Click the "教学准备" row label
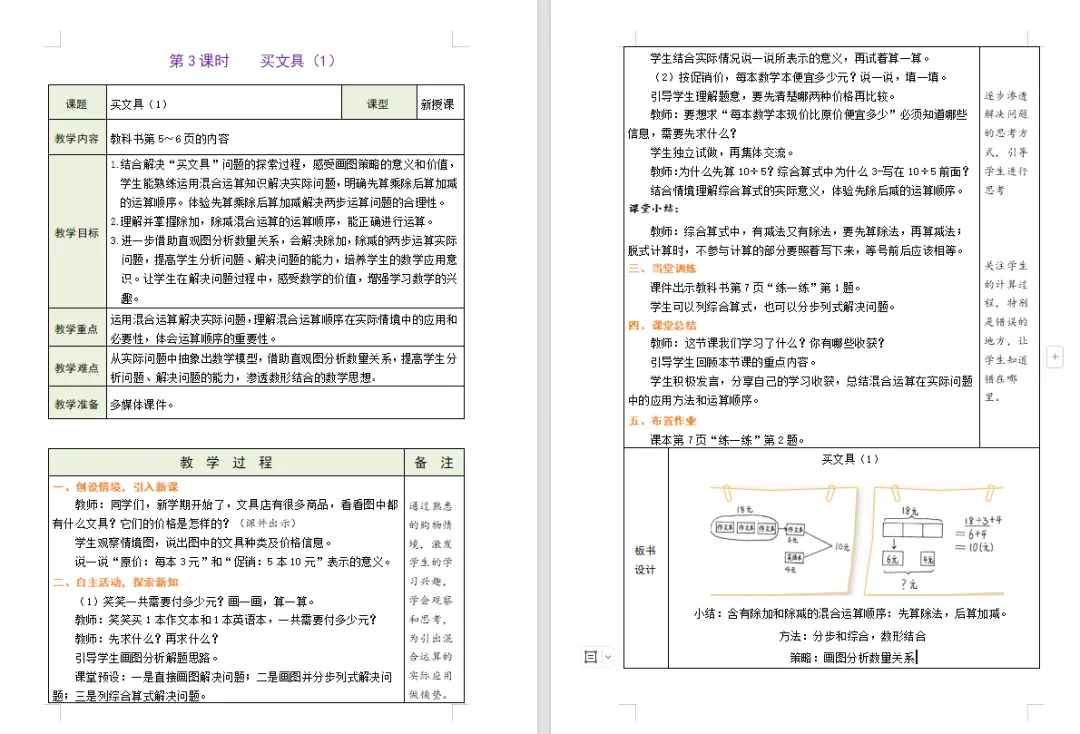 76,404
